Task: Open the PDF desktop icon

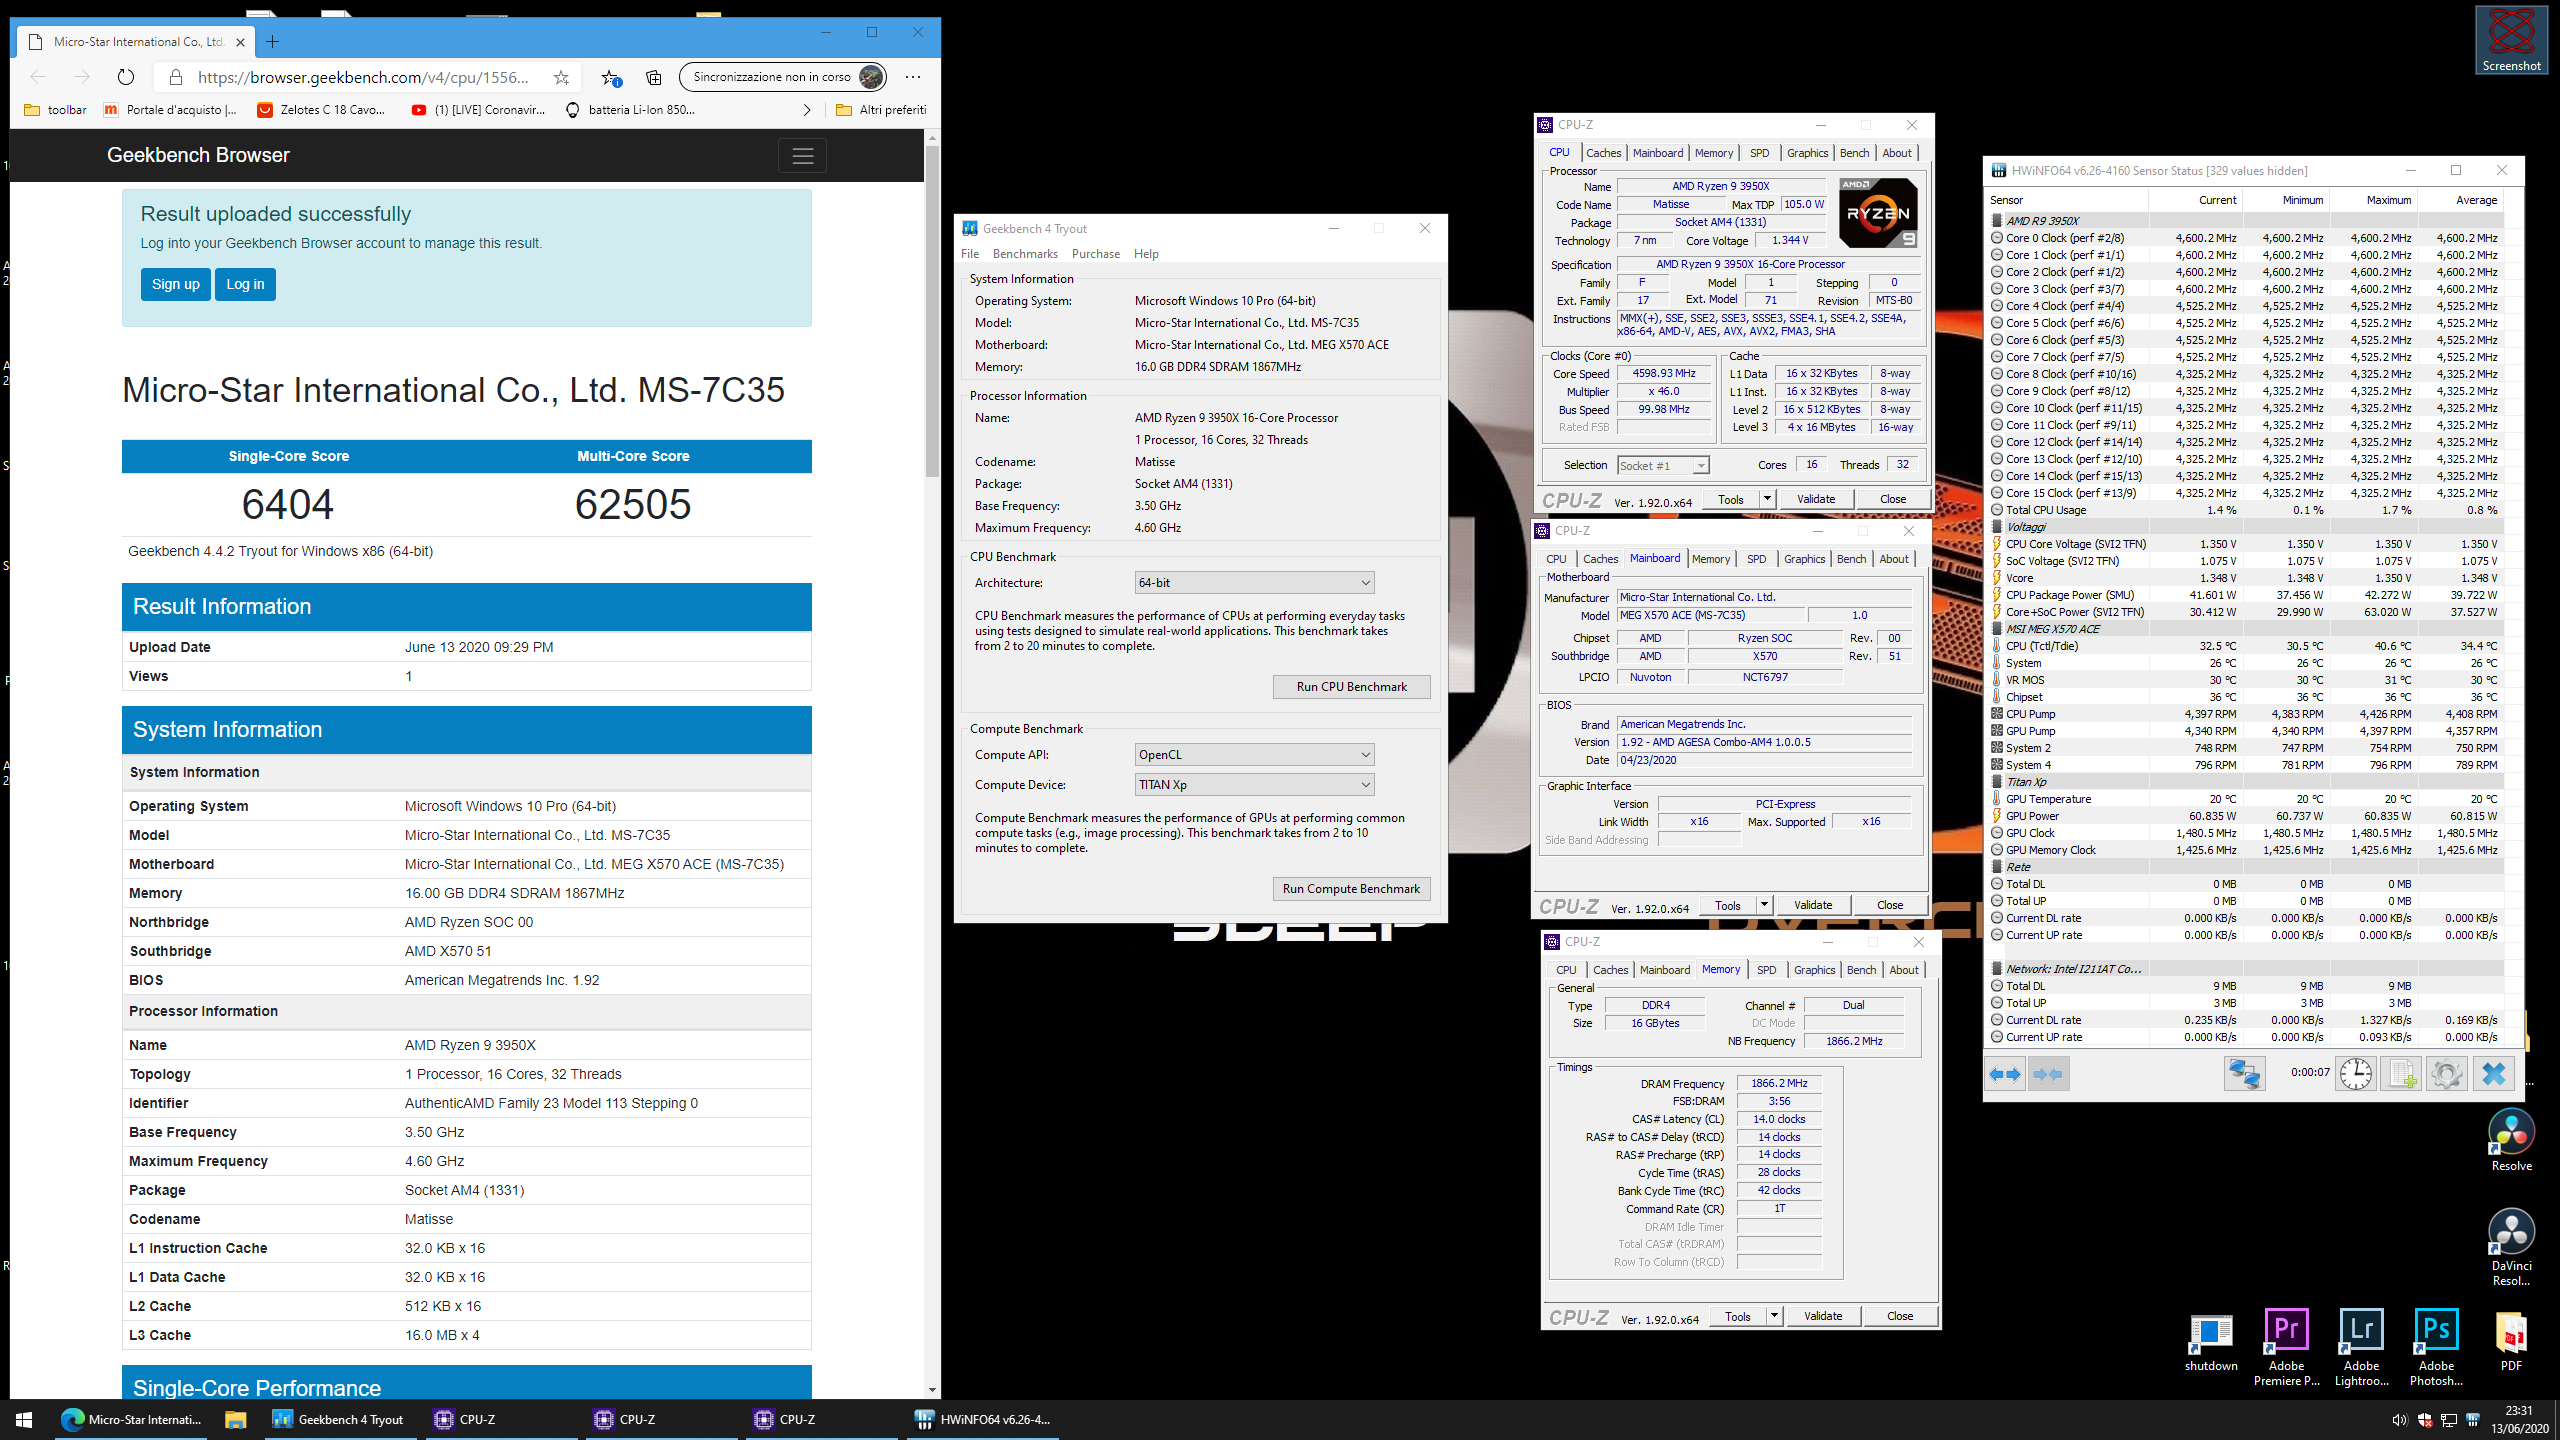Action: 2511,1342
